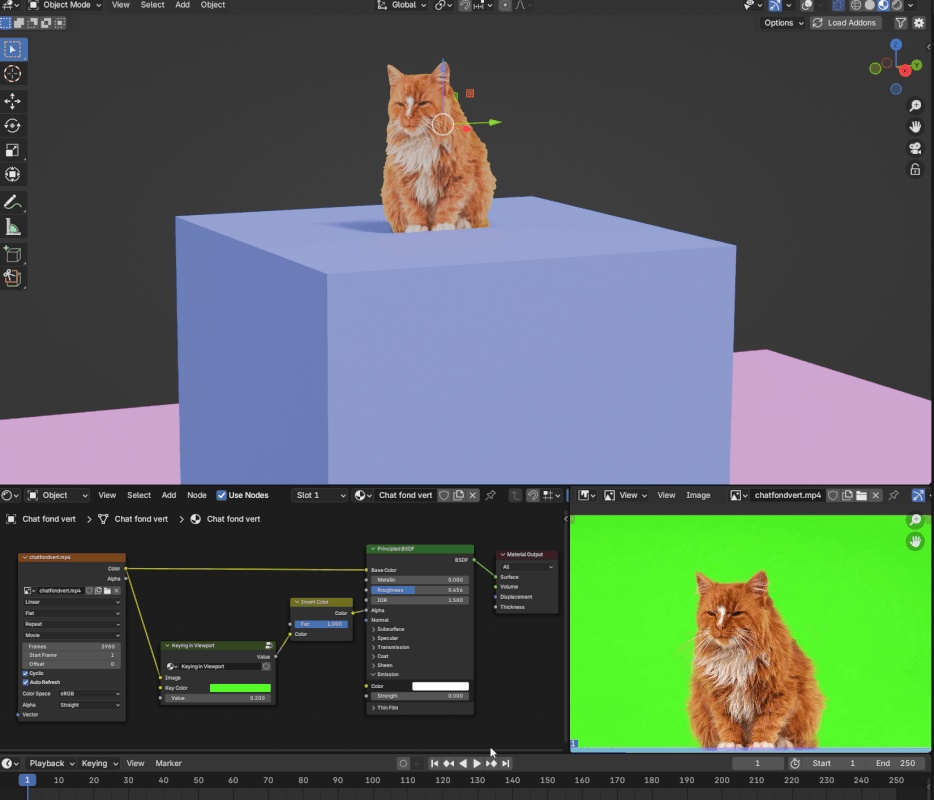
Task: Toggle the Use Nodes checkbox
Action: 222,495
